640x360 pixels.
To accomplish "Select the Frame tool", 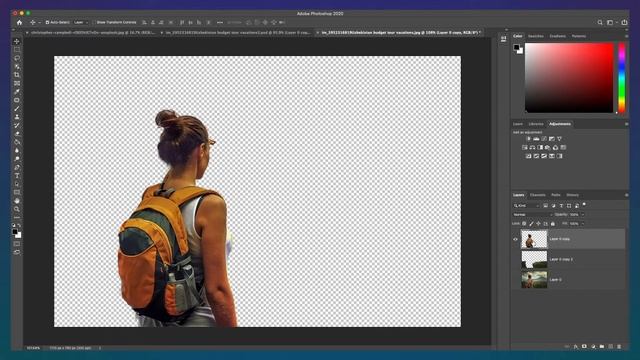I will (x=17, y=83).
